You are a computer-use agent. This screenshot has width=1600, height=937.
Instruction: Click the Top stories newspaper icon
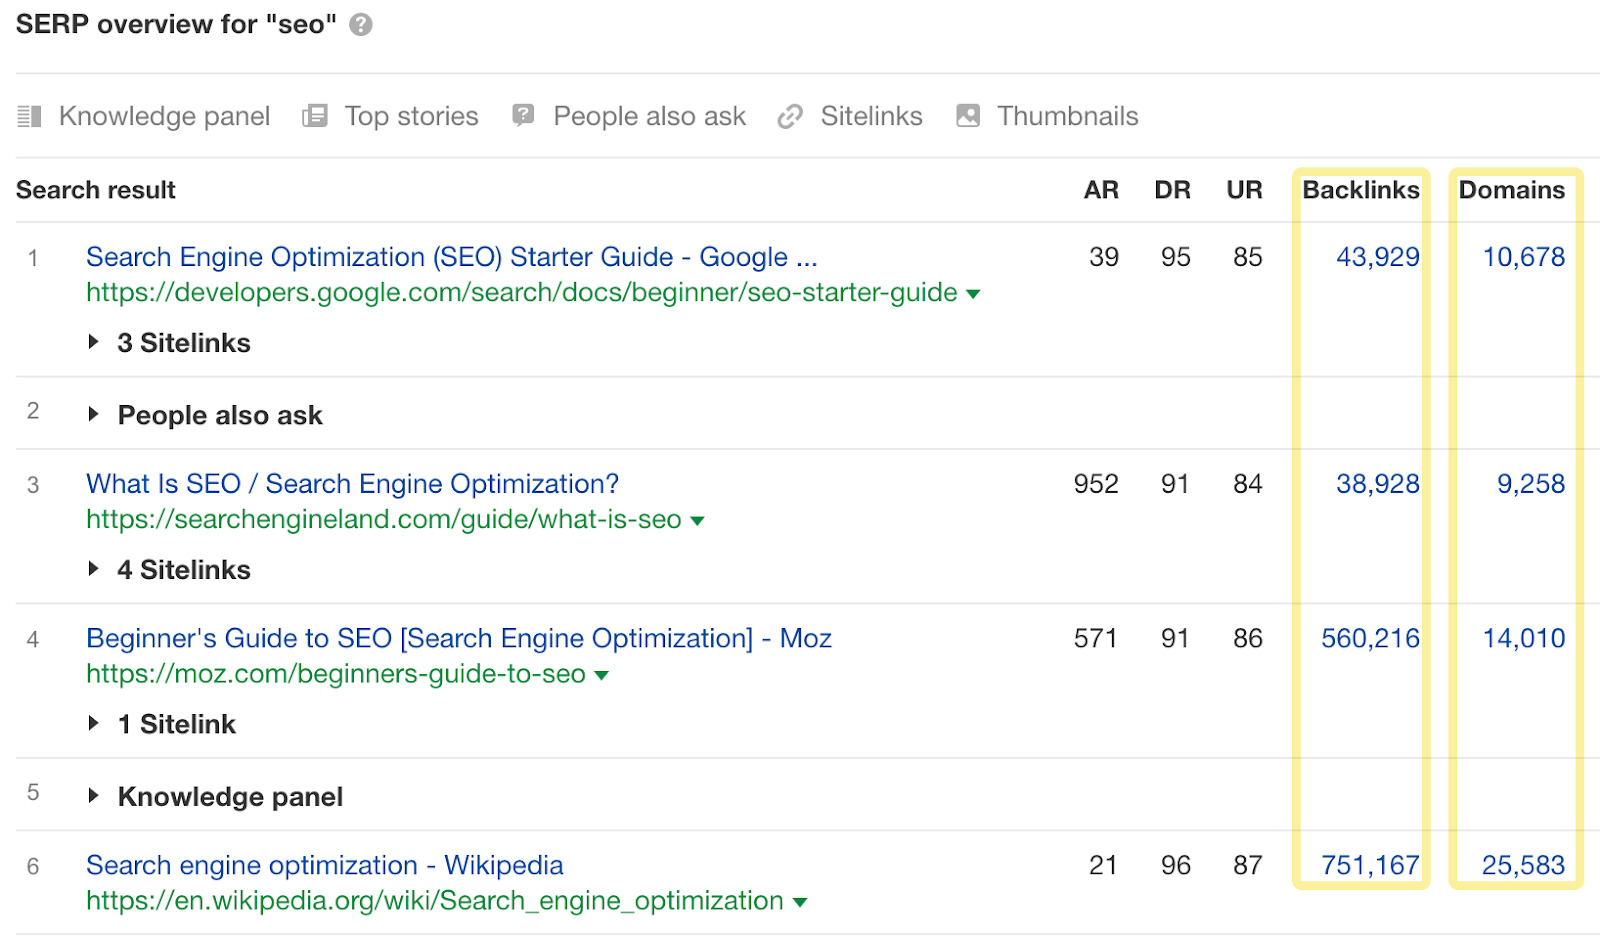(x=315, y=116)
